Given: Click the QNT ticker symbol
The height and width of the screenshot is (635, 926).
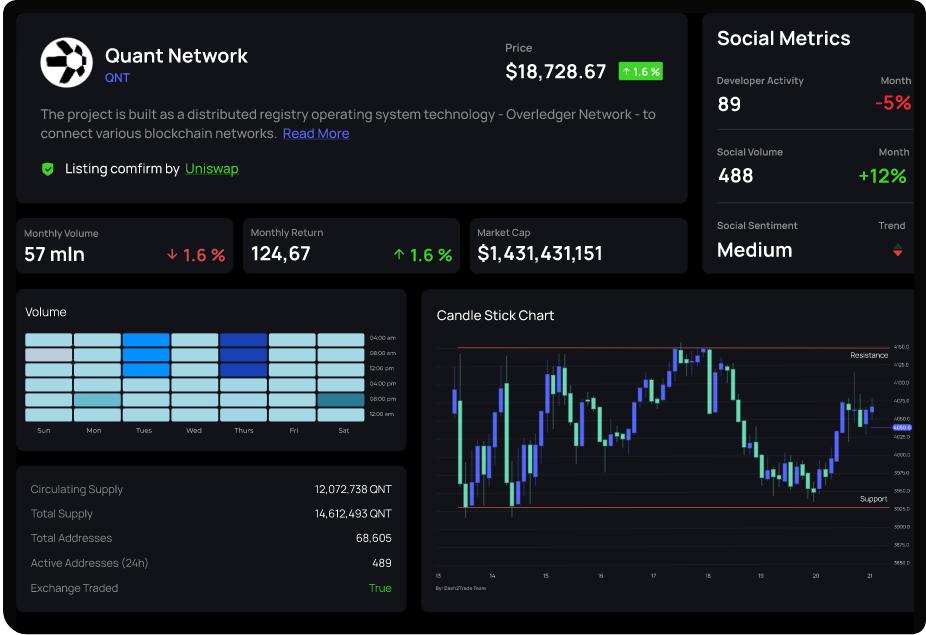Looking at the screenshot, I should [x=117, y=78].
